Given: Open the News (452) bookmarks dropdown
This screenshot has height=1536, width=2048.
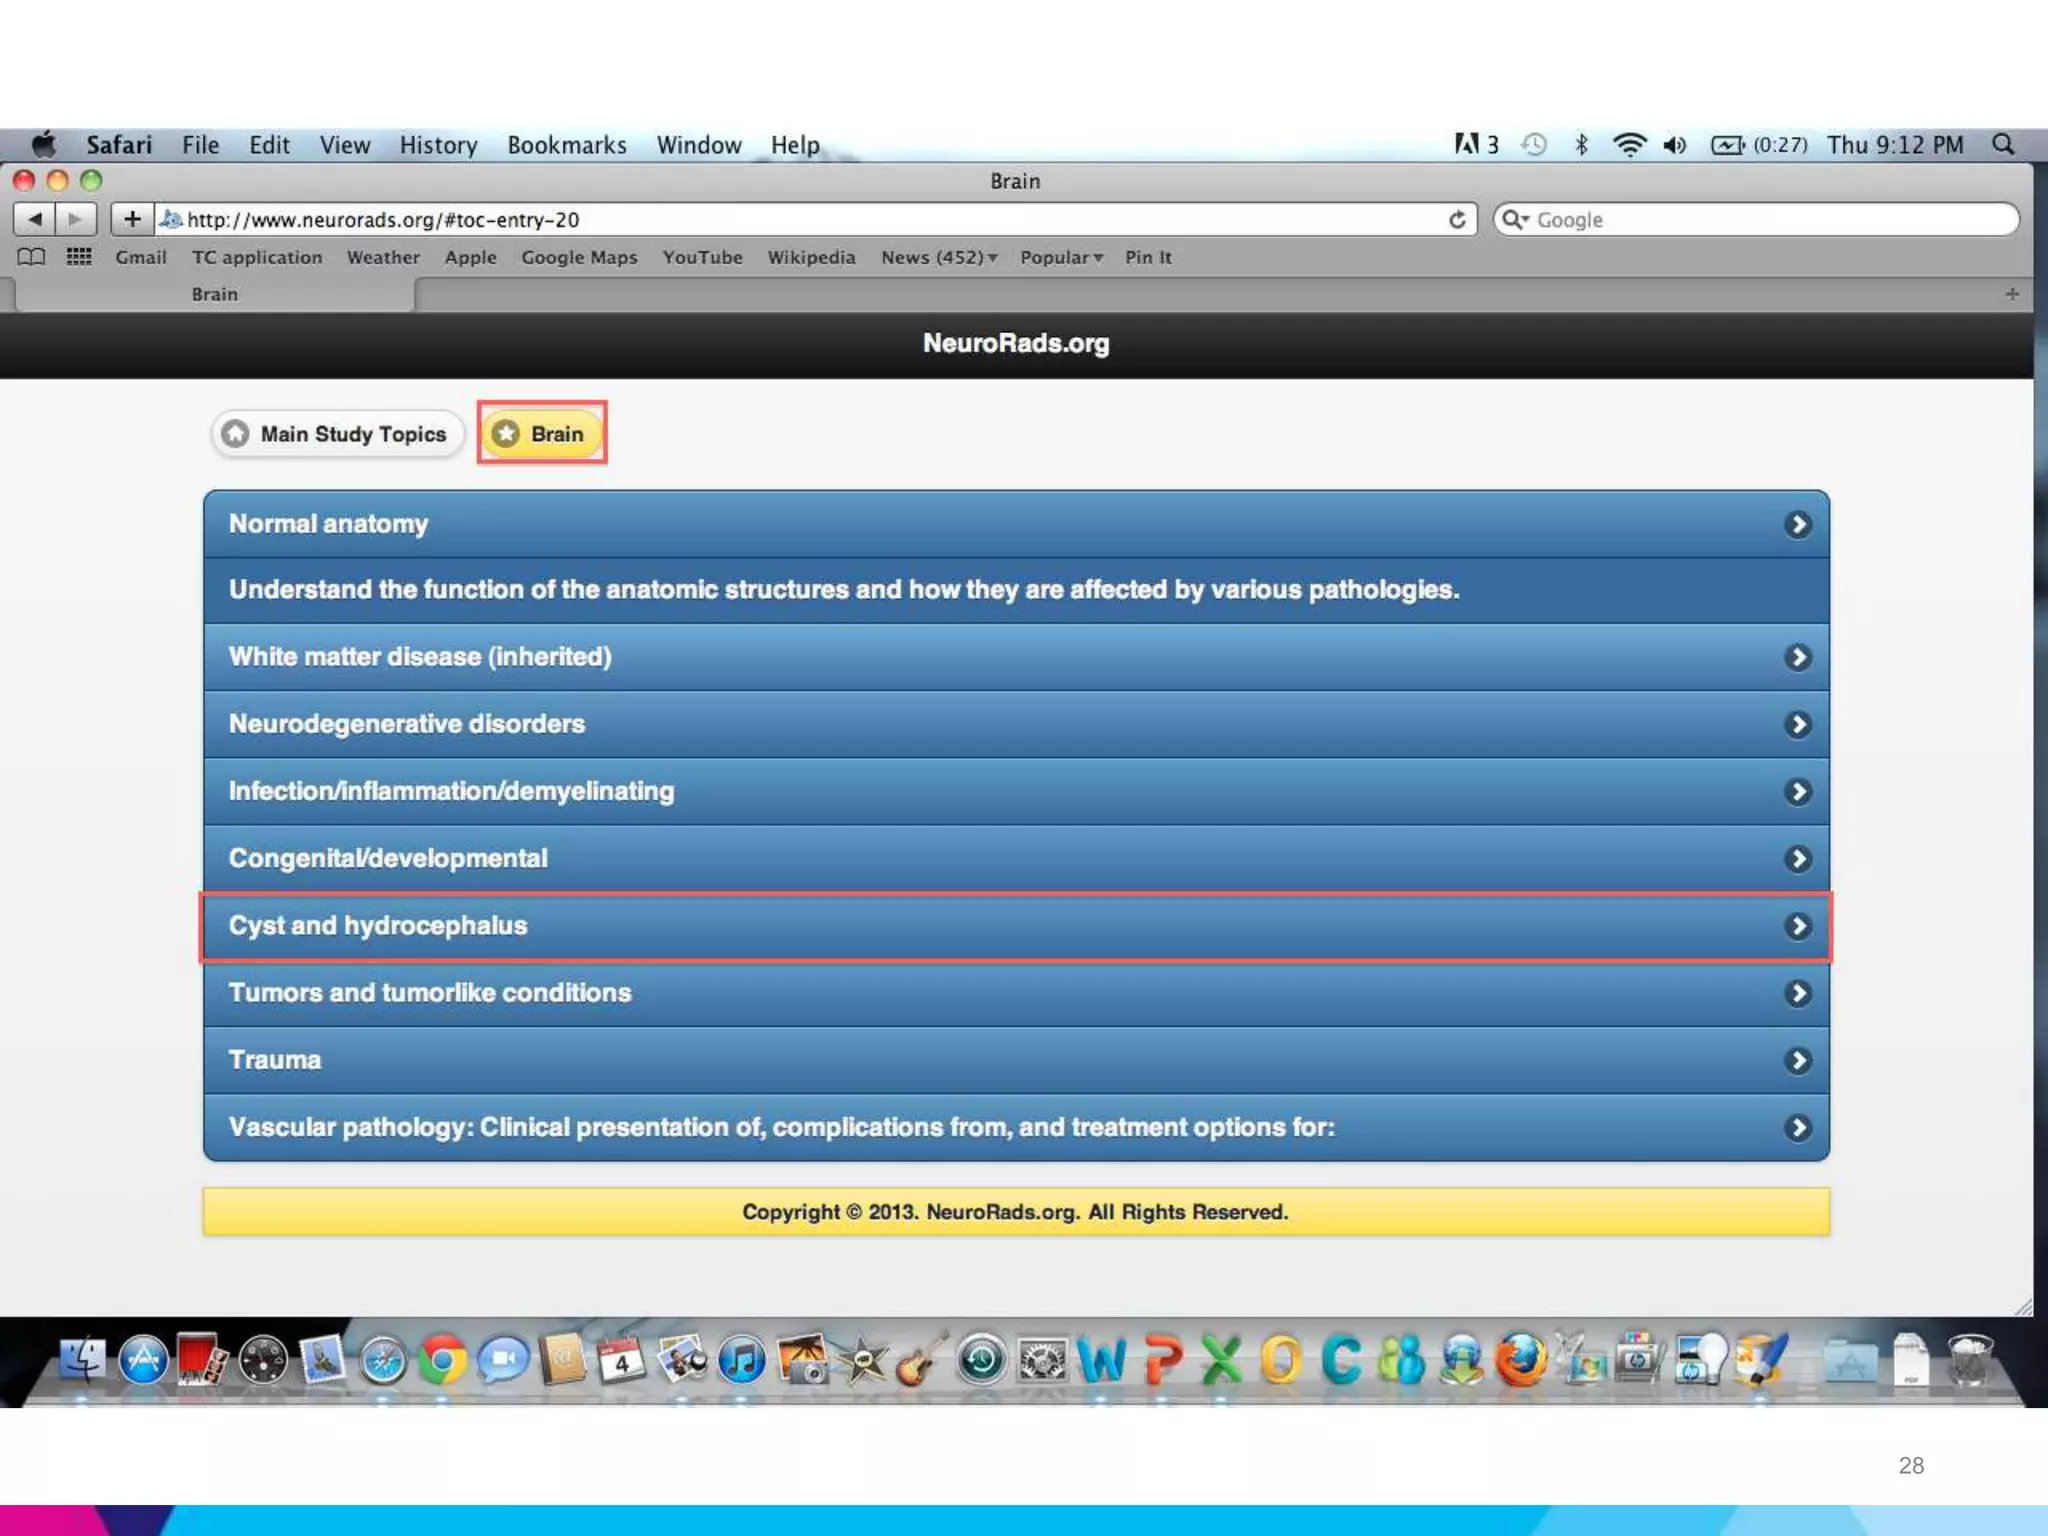Looking at the screenshot, I should click(938, 257).
